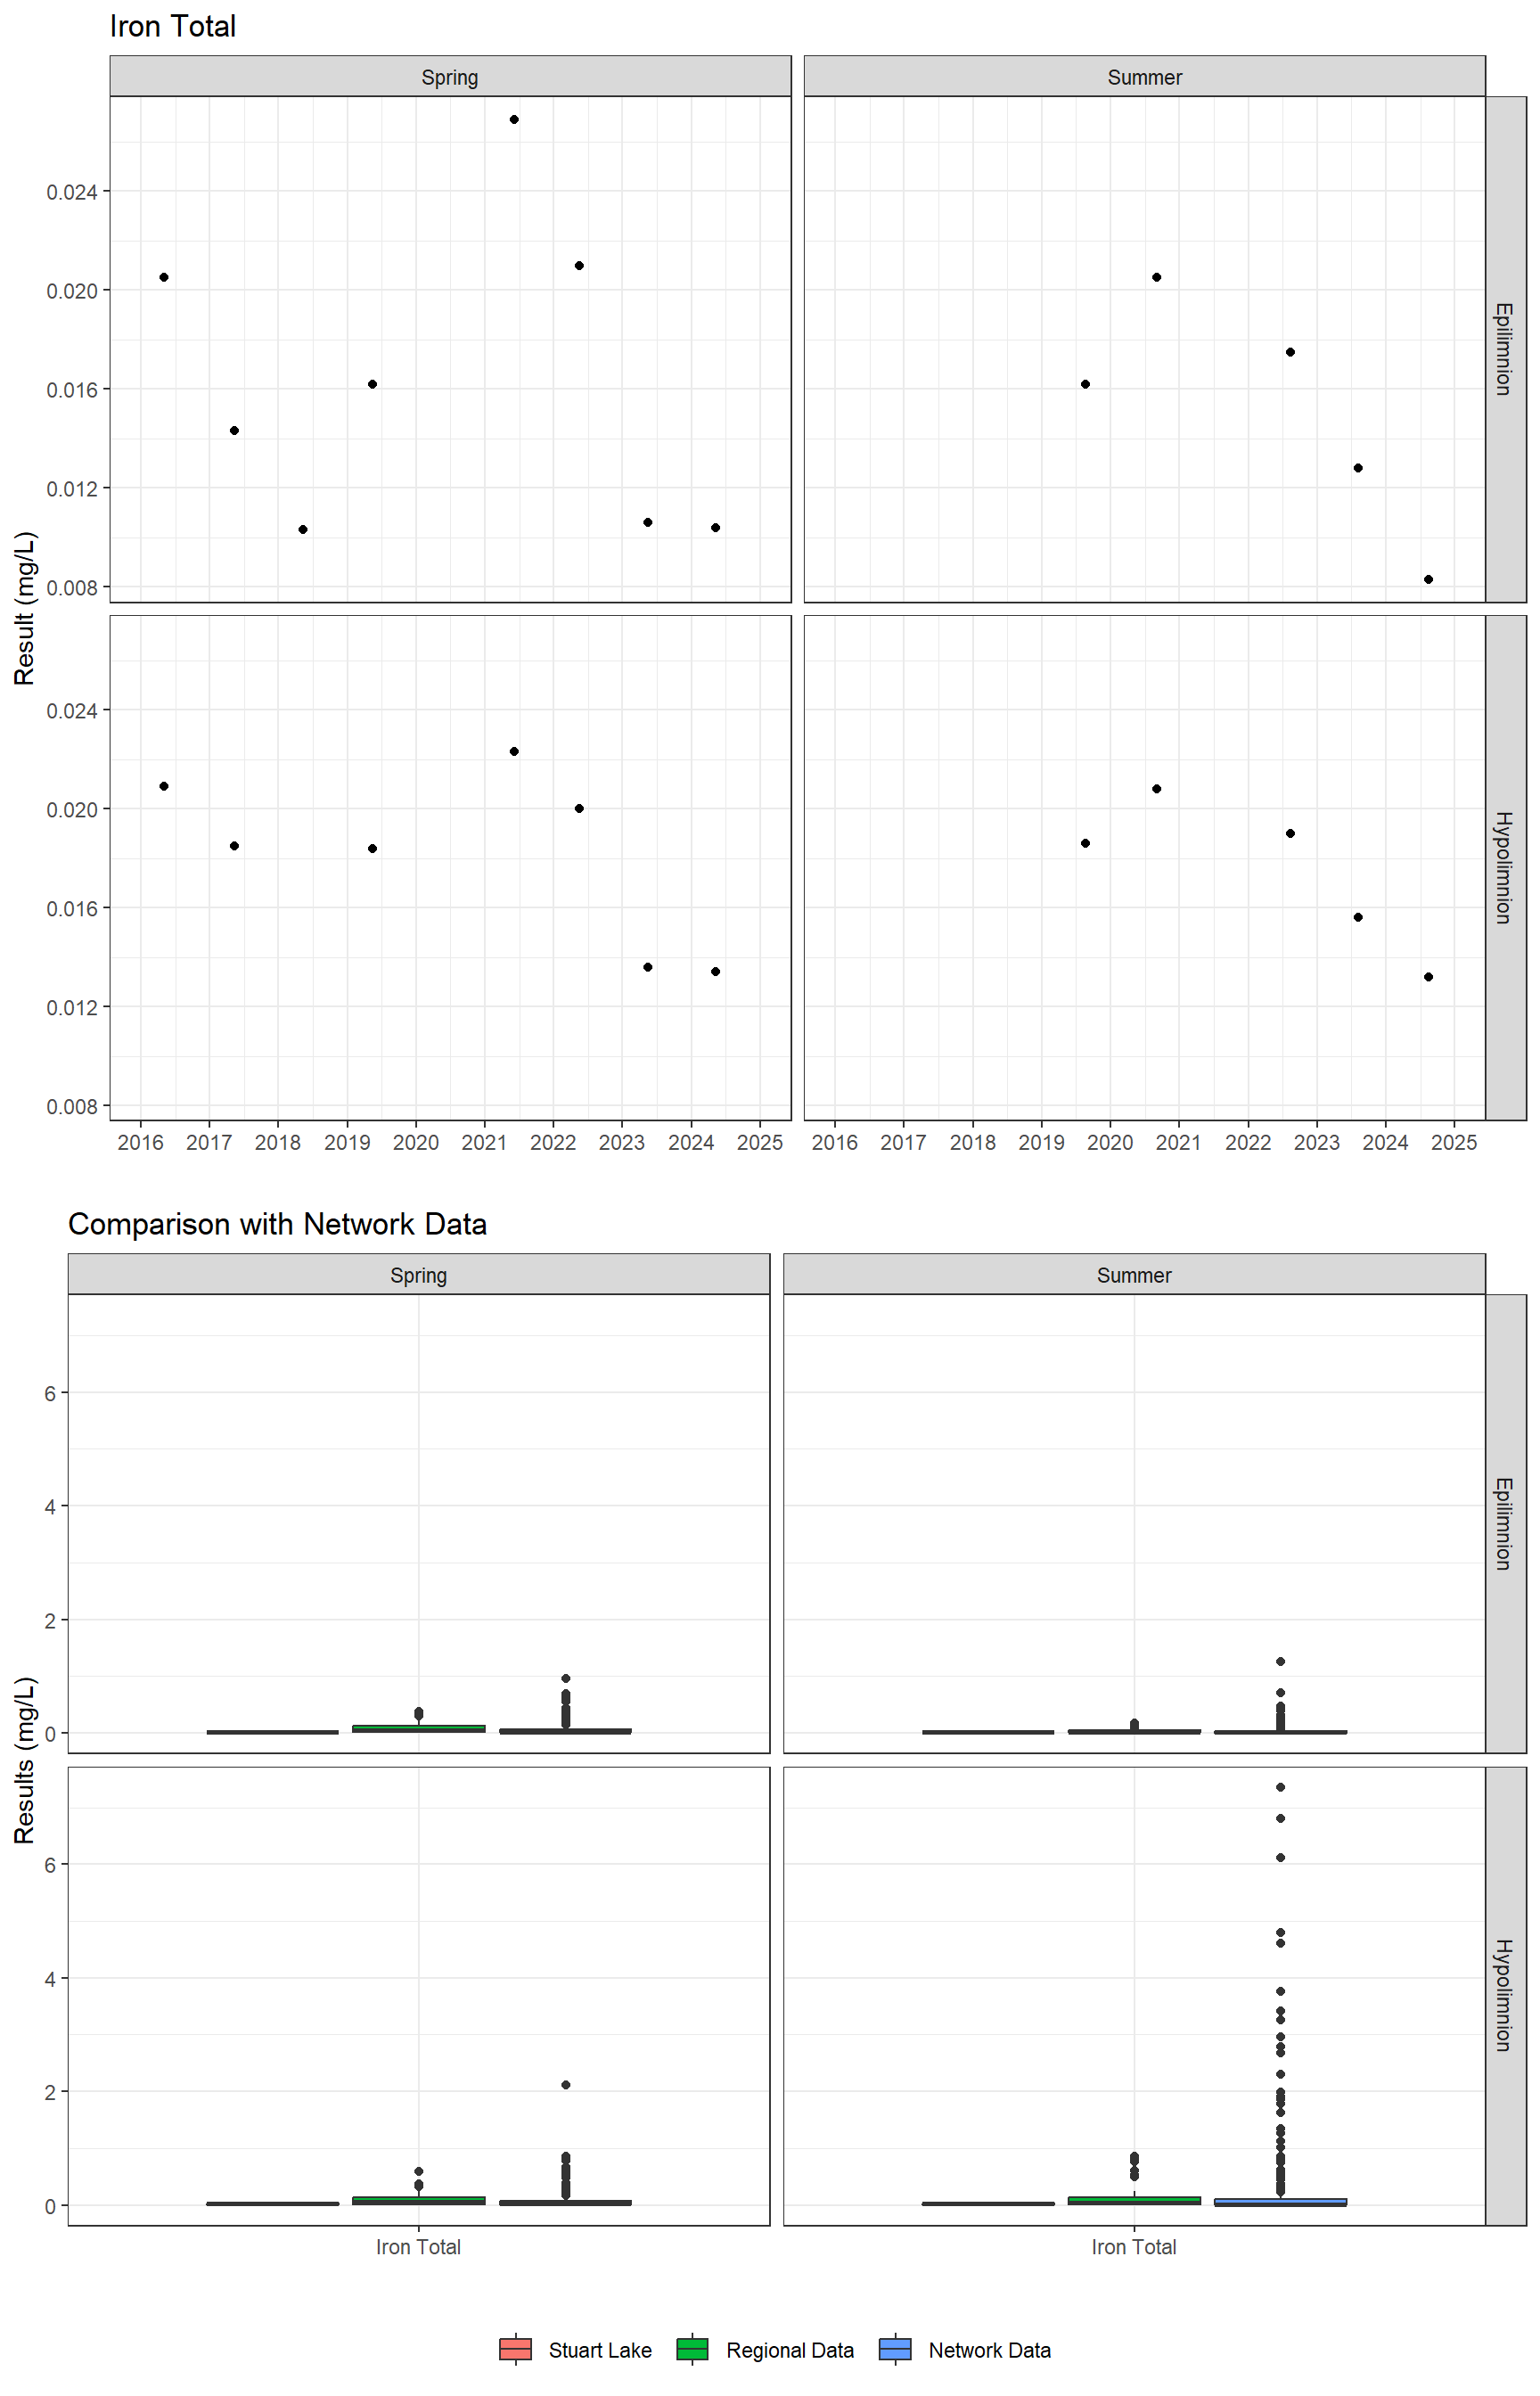Click the green Regional Data legend swatch

pyautogui.click(x=692, y=2349)
